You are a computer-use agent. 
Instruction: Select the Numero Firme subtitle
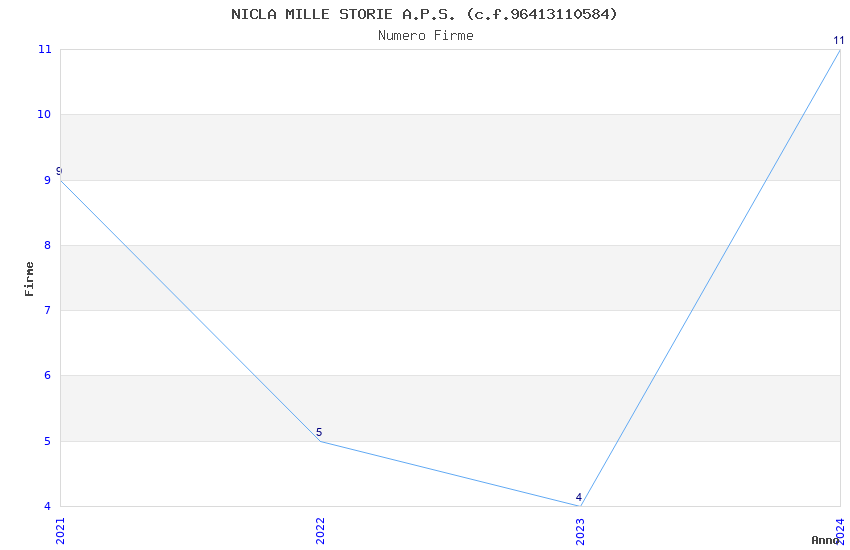425,35
